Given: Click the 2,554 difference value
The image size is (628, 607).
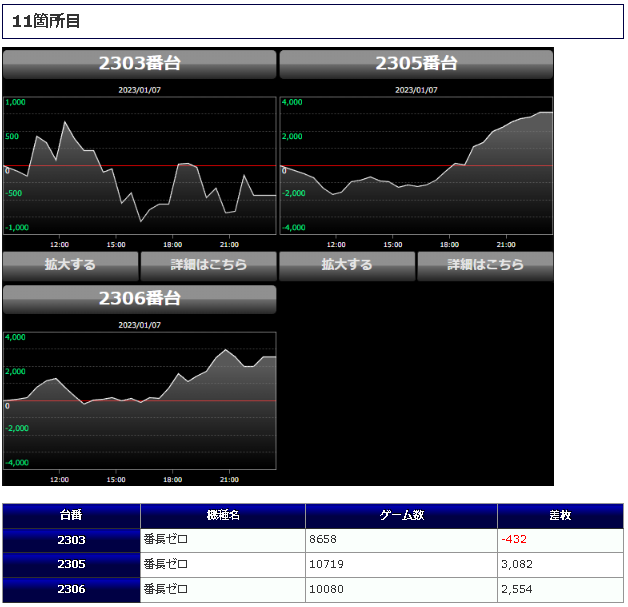Looking at the screenshot, I should [517, 589].
